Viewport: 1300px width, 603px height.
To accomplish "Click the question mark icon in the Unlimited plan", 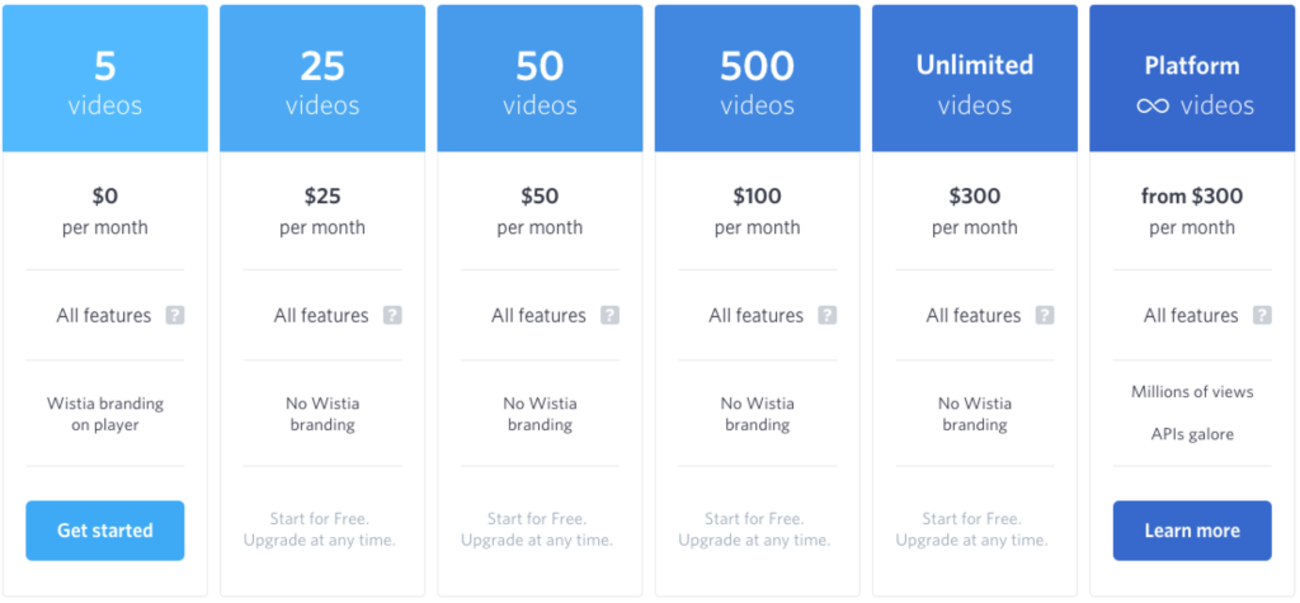I will pos(1045,315).
